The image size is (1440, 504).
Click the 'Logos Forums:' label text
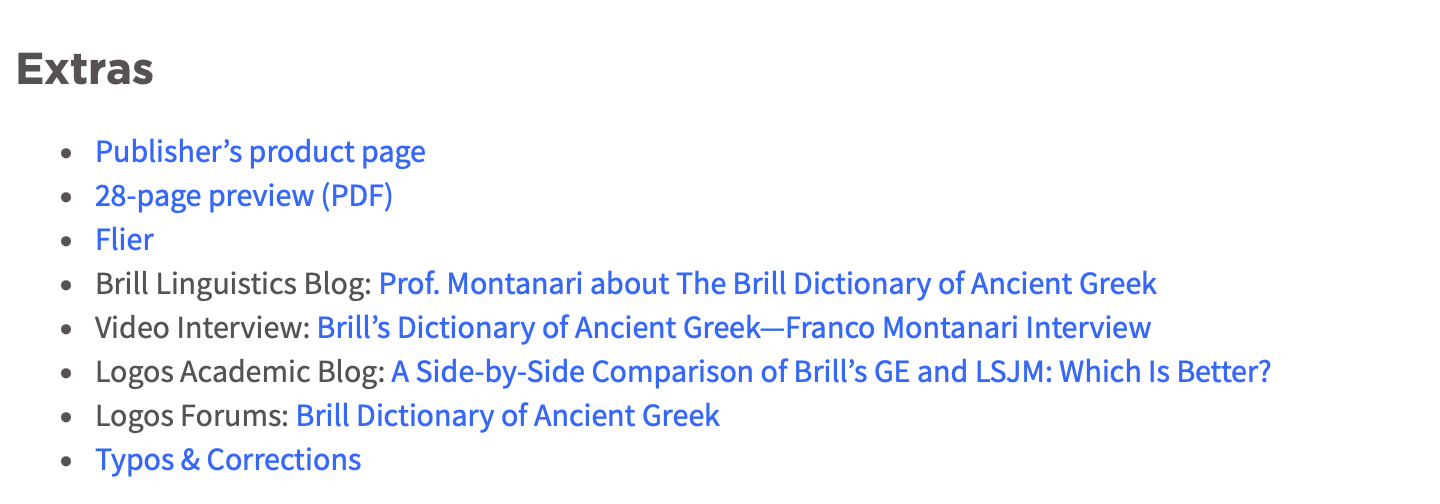click(193, 416)
